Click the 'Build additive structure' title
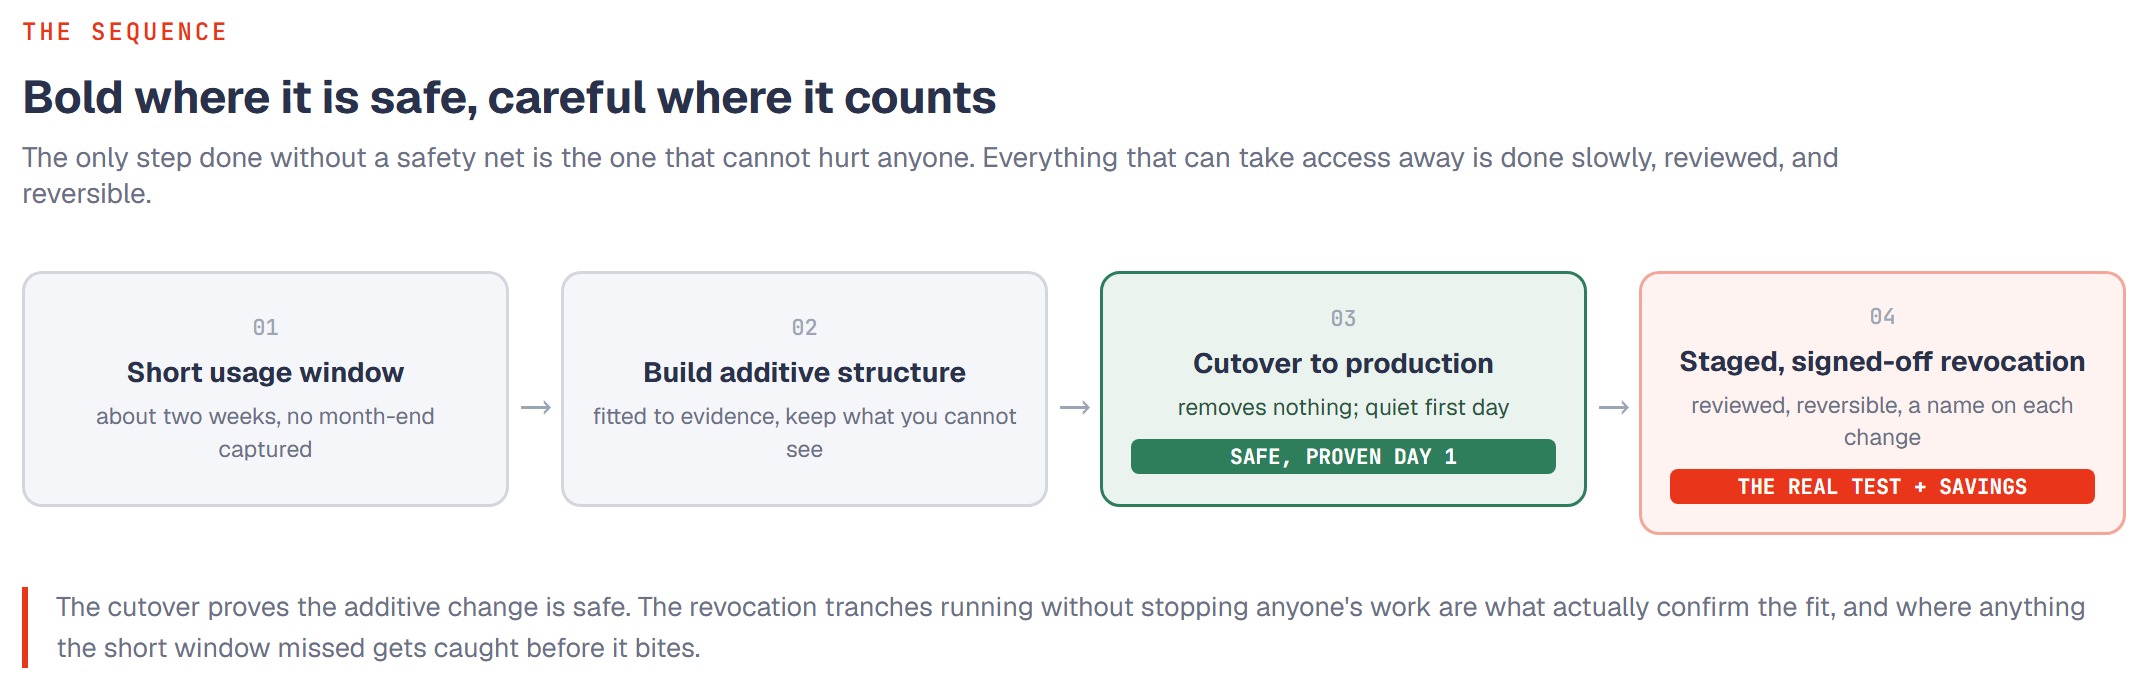The width and height of the screenshot is (2148, 690). [x=804, y=372]
